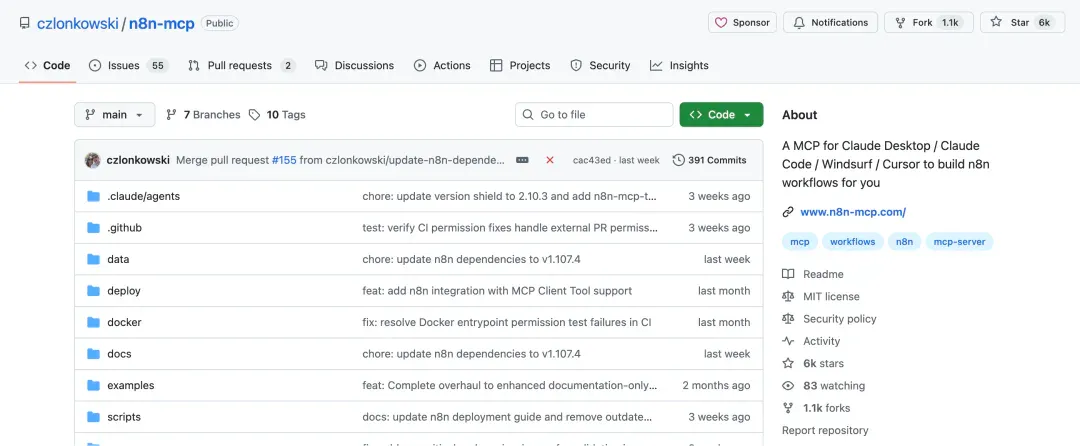Open commit 'feat: add n8n integration with MCP' message
Screen dimensions: 1080x446
(497, 290)
